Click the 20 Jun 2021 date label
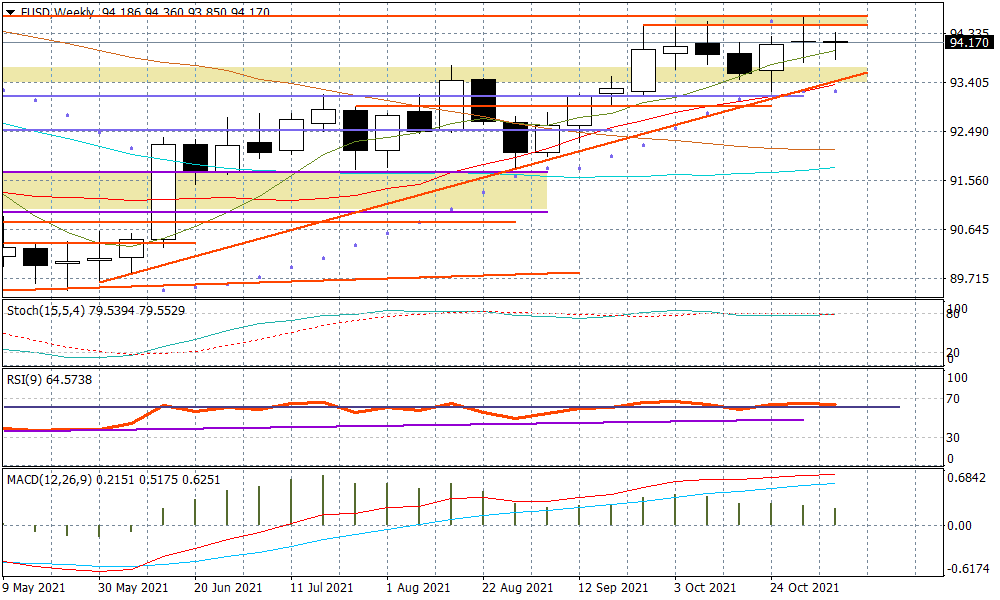1000x600 pixels. tap(228, 588)
